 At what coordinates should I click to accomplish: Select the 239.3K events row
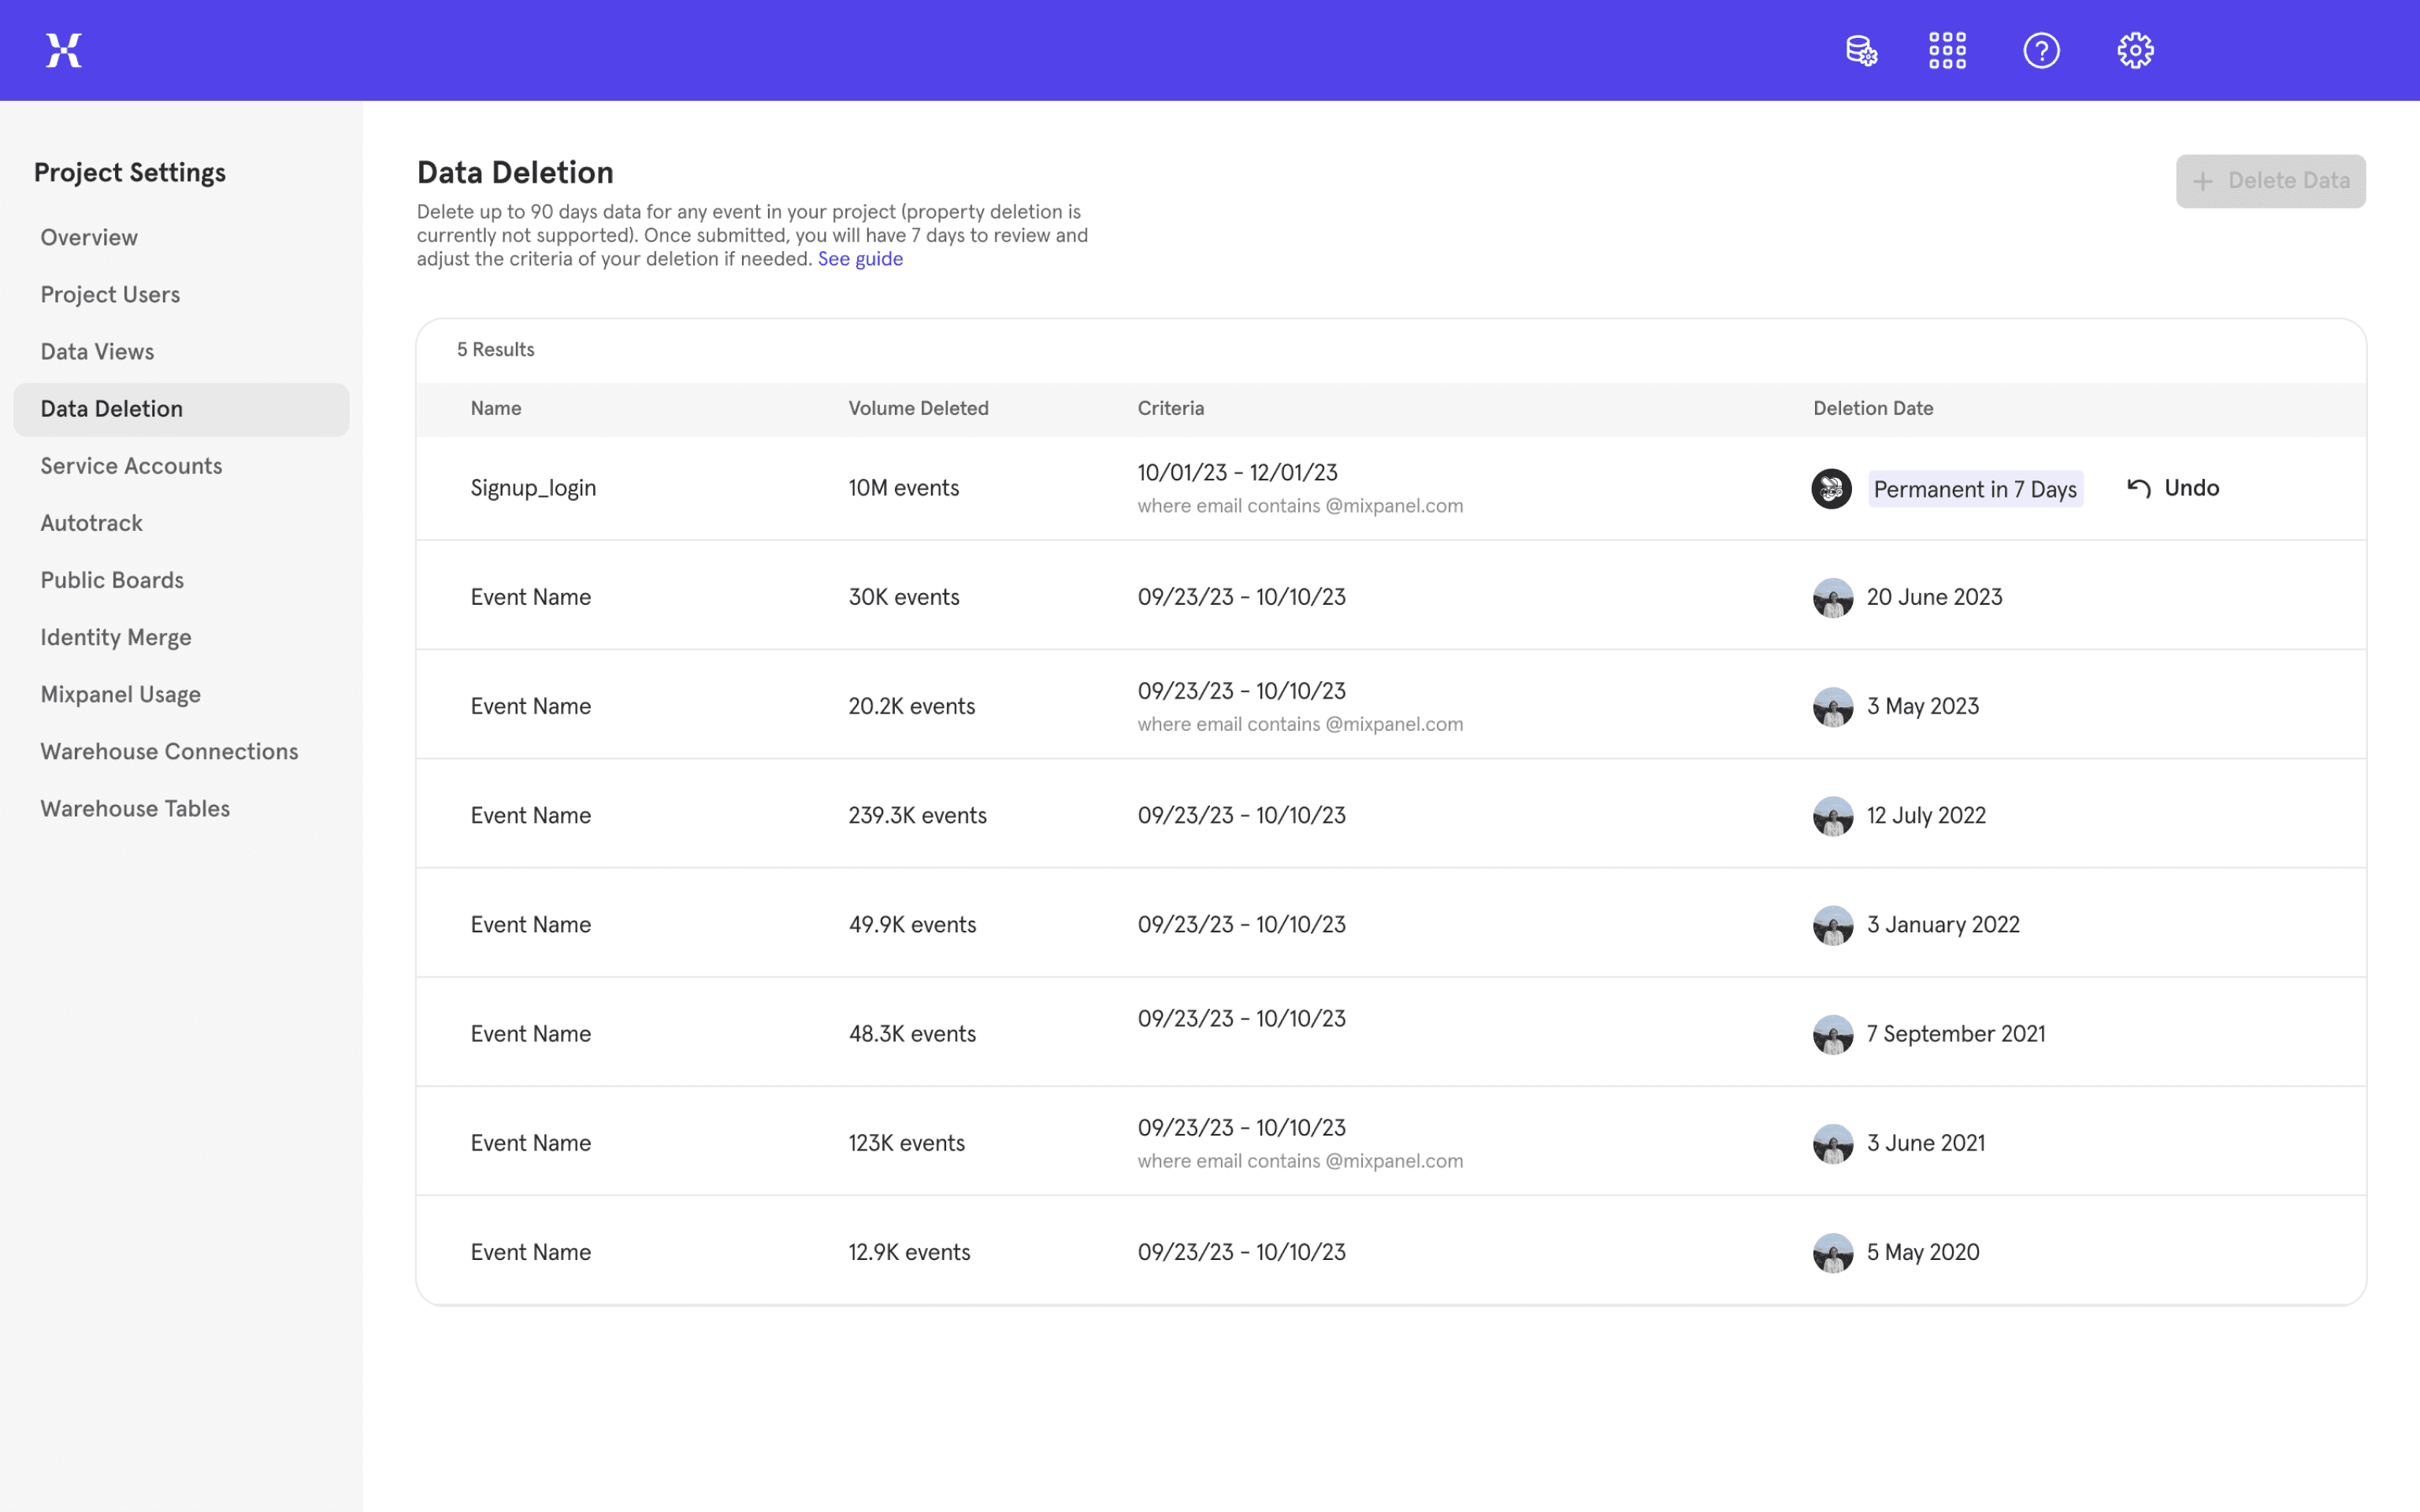click(917, 815)
